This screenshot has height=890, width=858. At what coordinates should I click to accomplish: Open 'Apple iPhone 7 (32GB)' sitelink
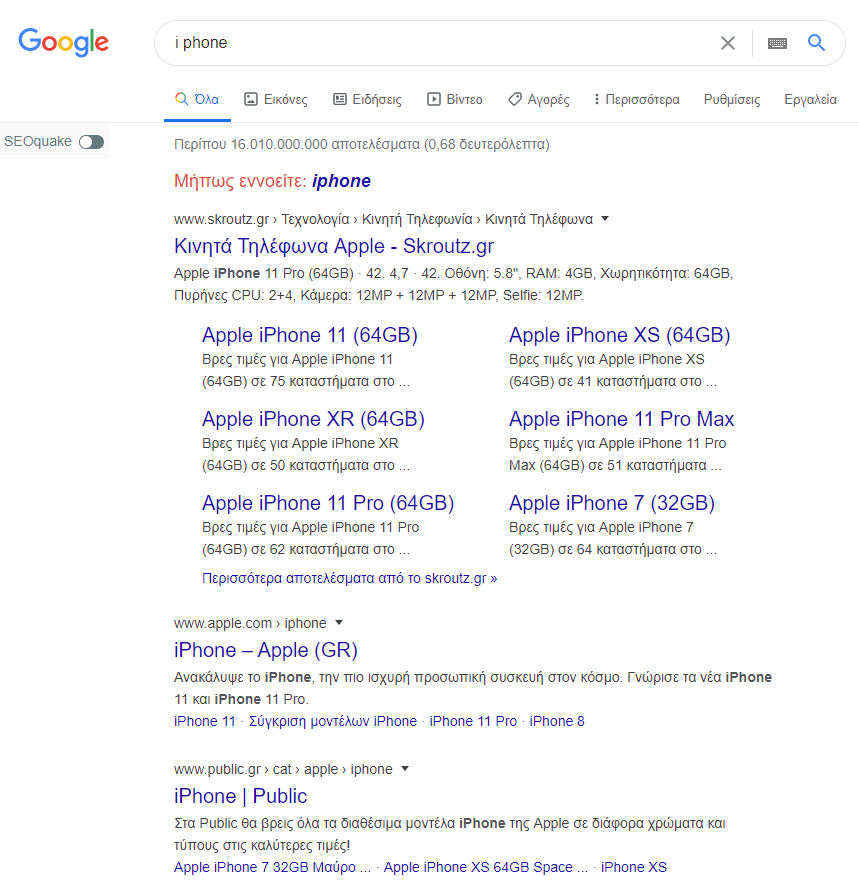tap(612, 503)
